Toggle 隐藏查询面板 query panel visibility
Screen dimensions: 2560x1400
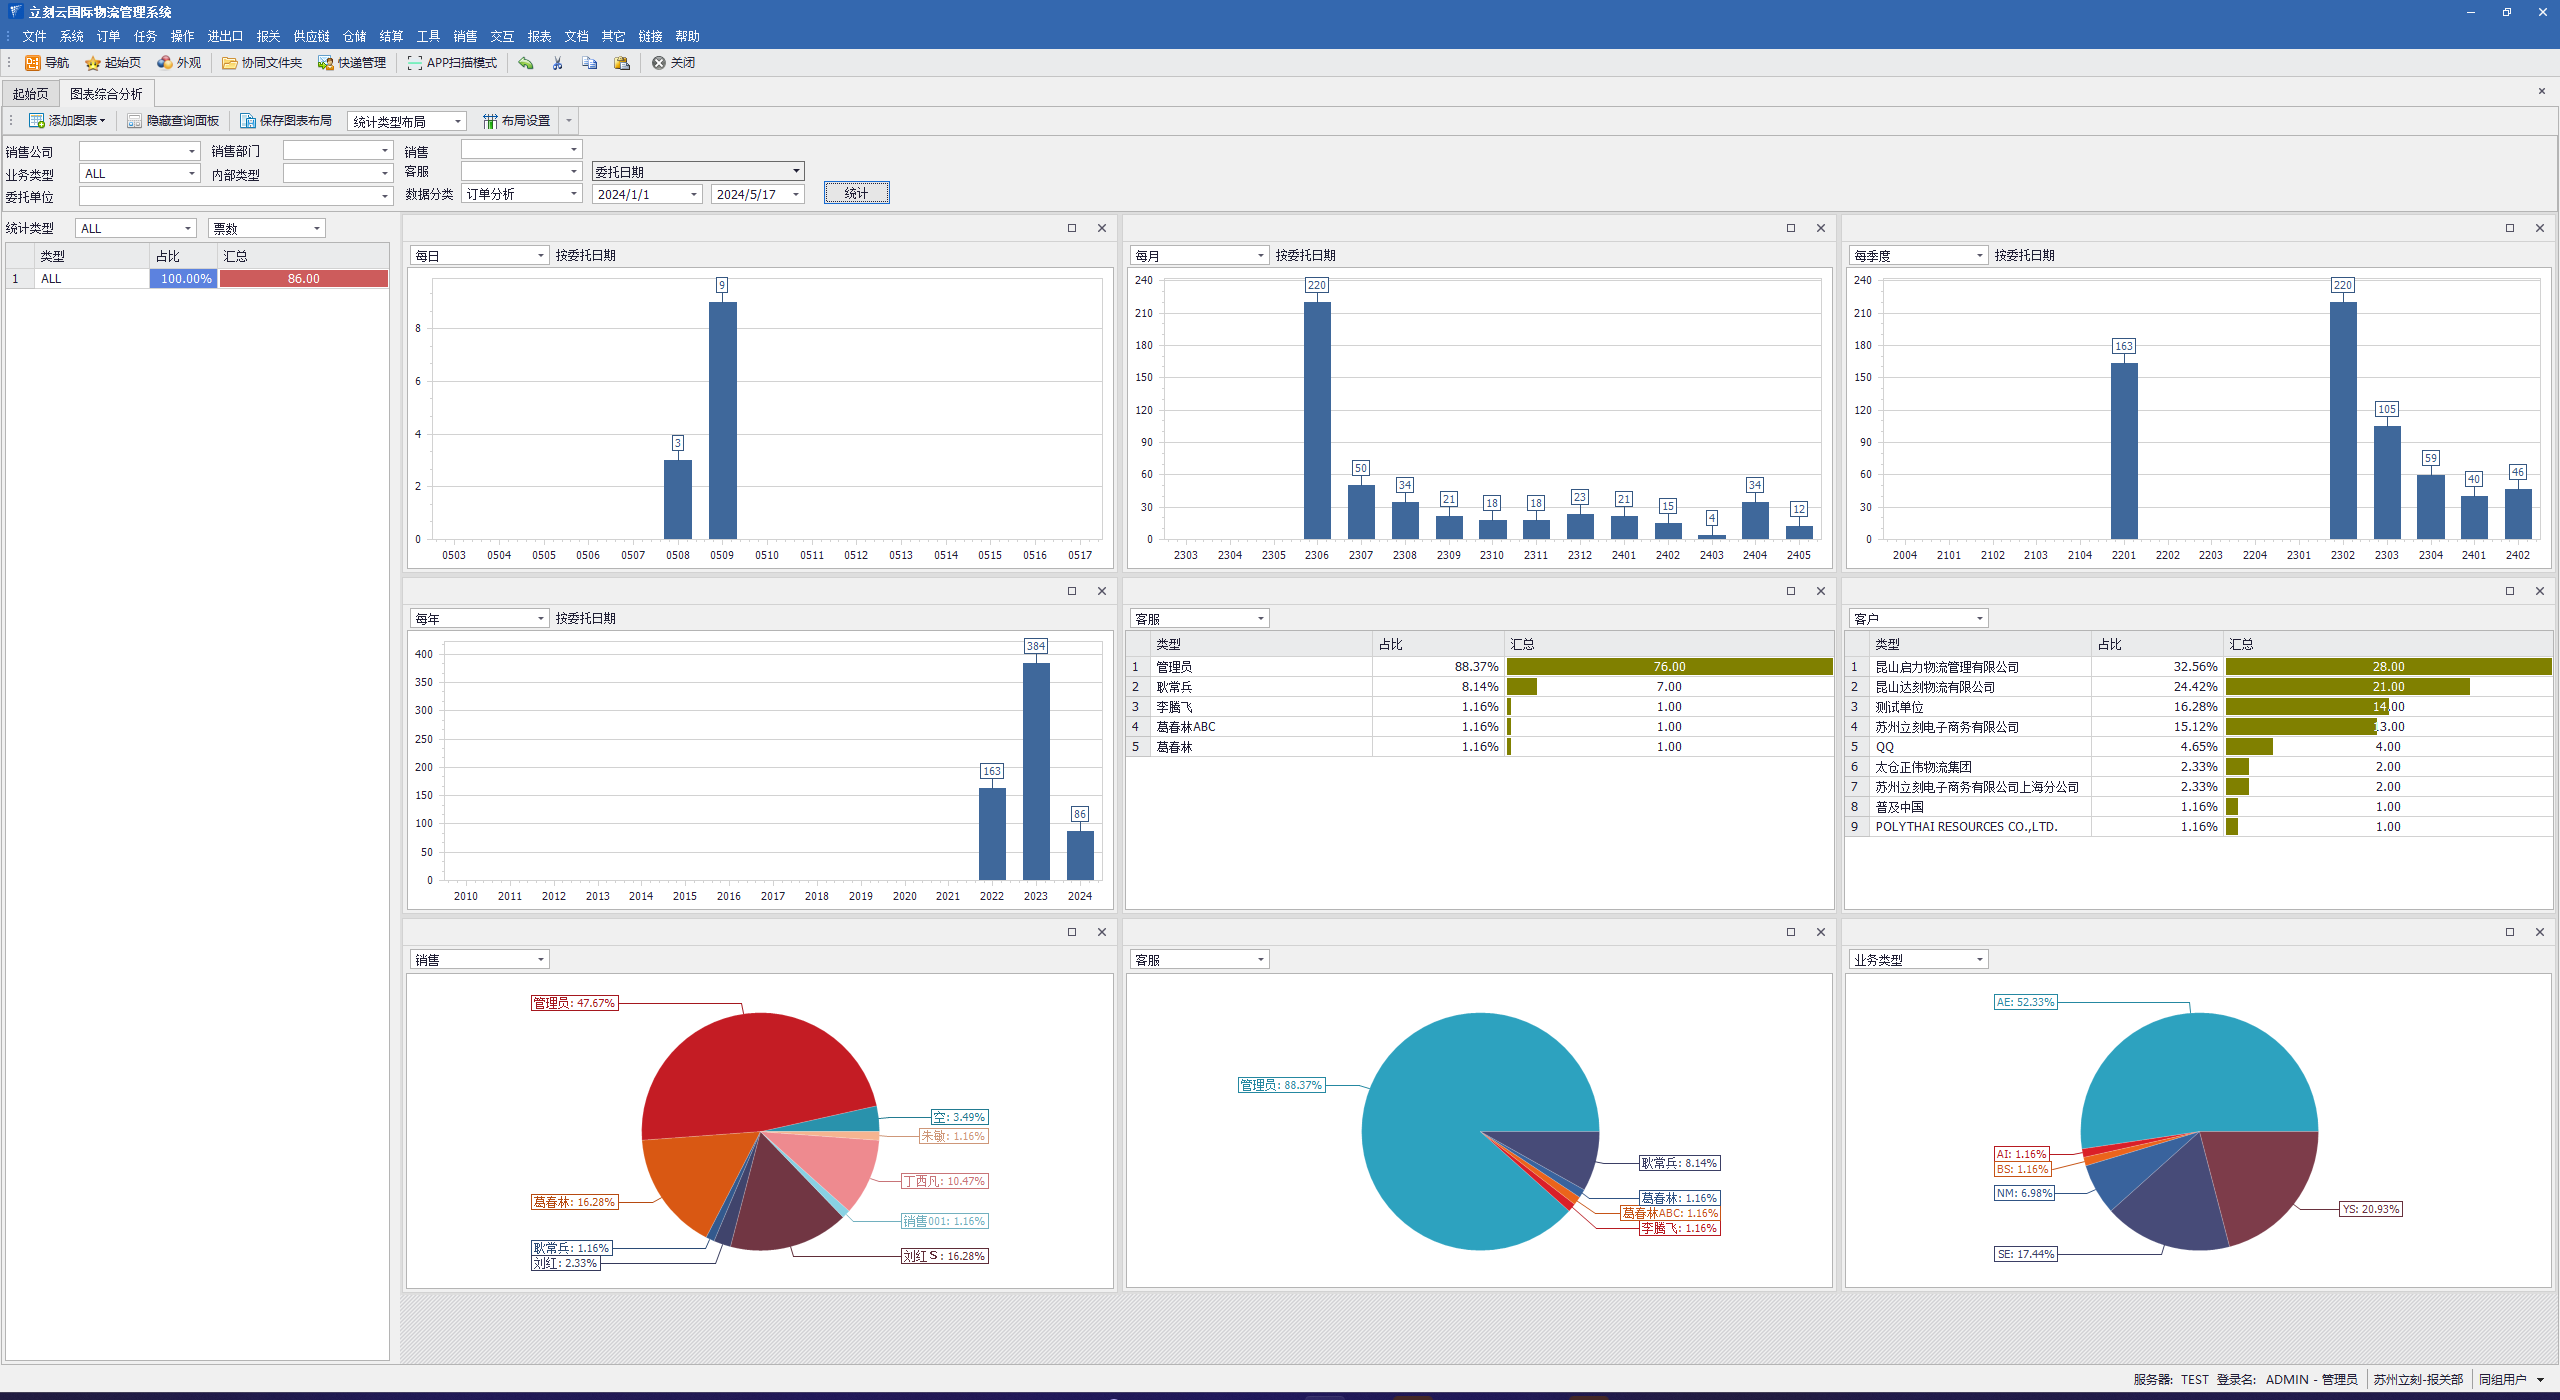(173, 121)
